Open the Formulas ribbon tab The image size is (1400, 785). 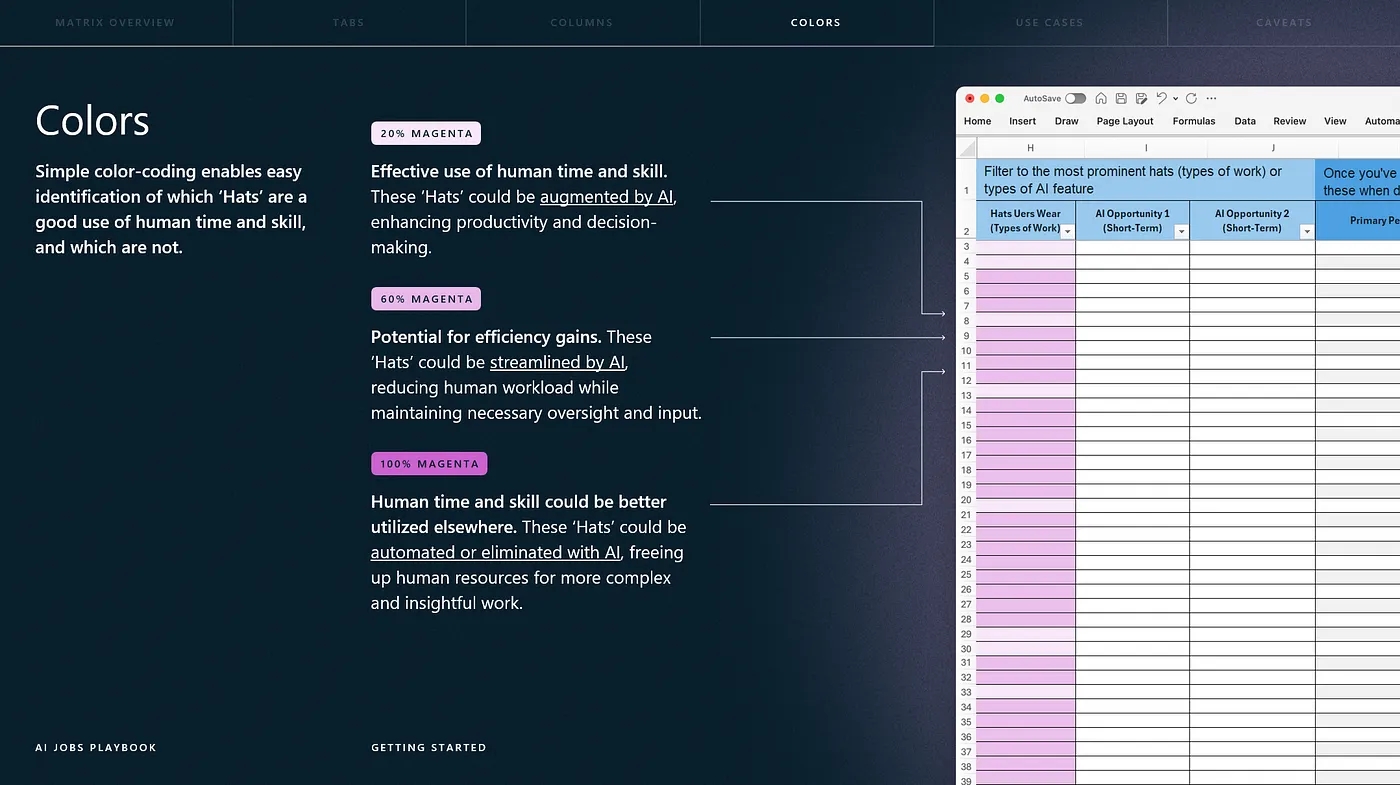(x=1194, y=121)
